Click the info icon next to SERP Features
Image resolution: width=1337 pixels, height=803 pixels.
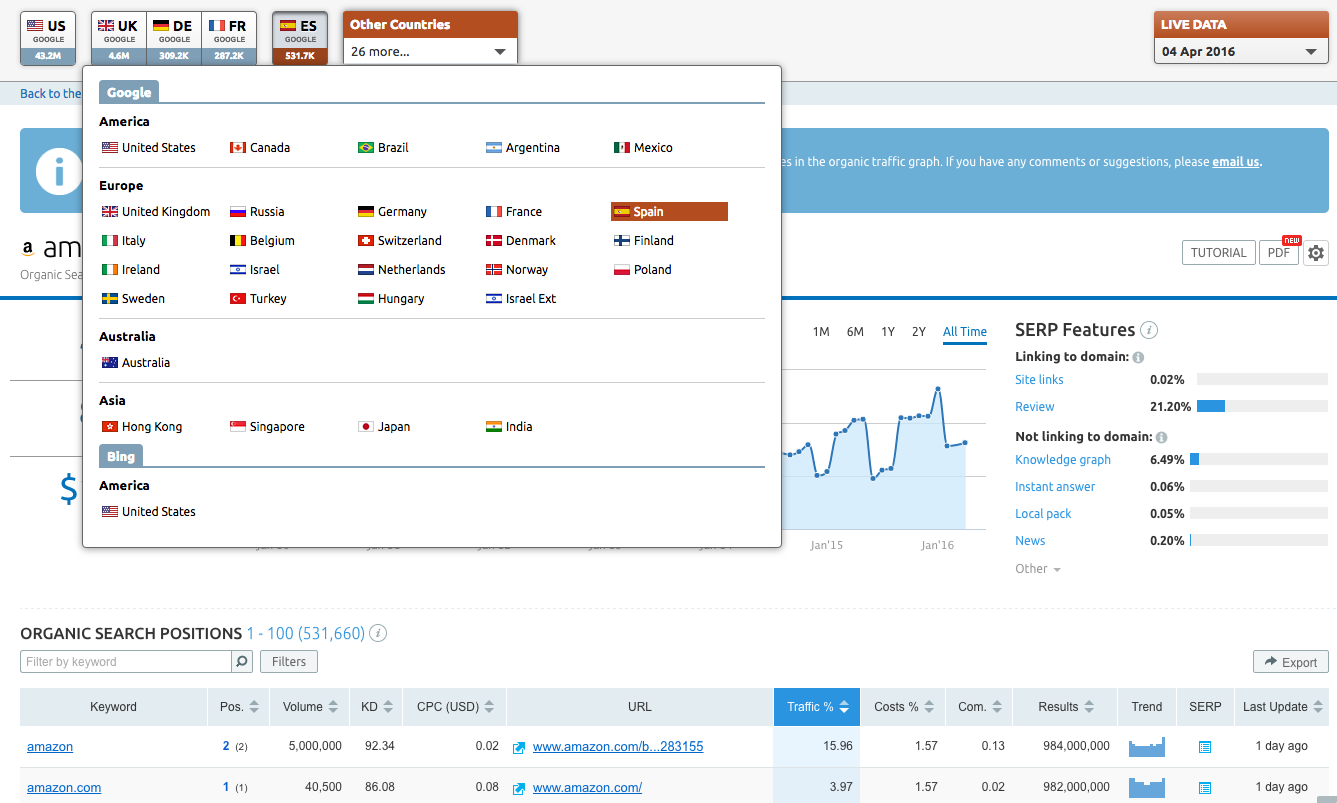1149,330
